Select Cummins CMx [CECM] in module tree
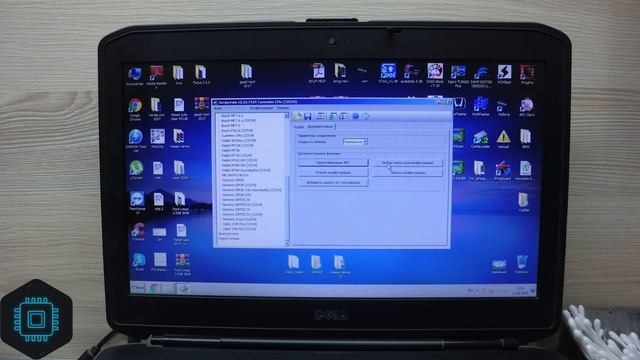The height and width of the screenshot is (360, 640). [238, 136]
